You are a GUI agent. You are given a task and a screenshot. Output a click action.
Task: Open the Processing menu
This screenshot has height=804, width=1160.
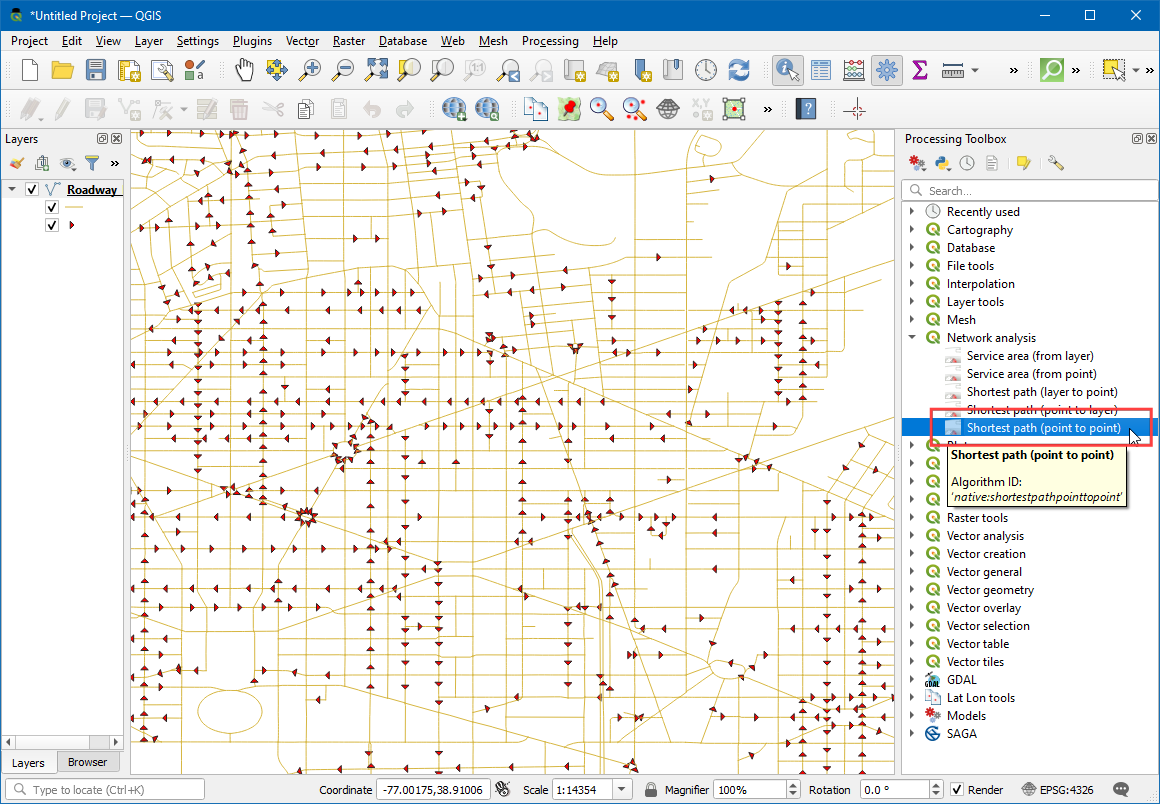pyautogui.click(x=549, y=41)
